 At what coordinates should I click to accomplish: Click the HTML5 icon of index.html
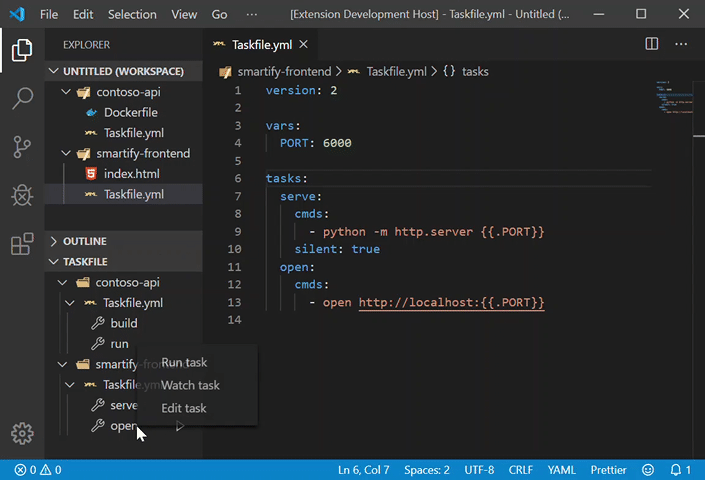tap(91, 173)
